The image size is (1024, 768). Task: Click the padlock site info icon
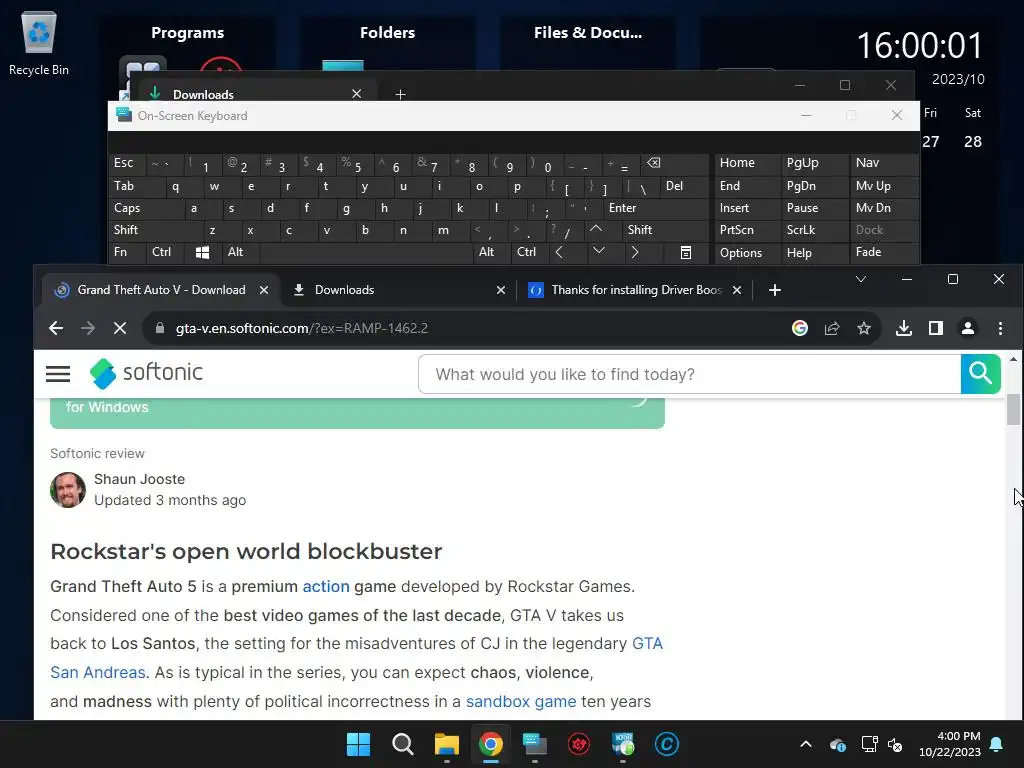tap(160, 328)
